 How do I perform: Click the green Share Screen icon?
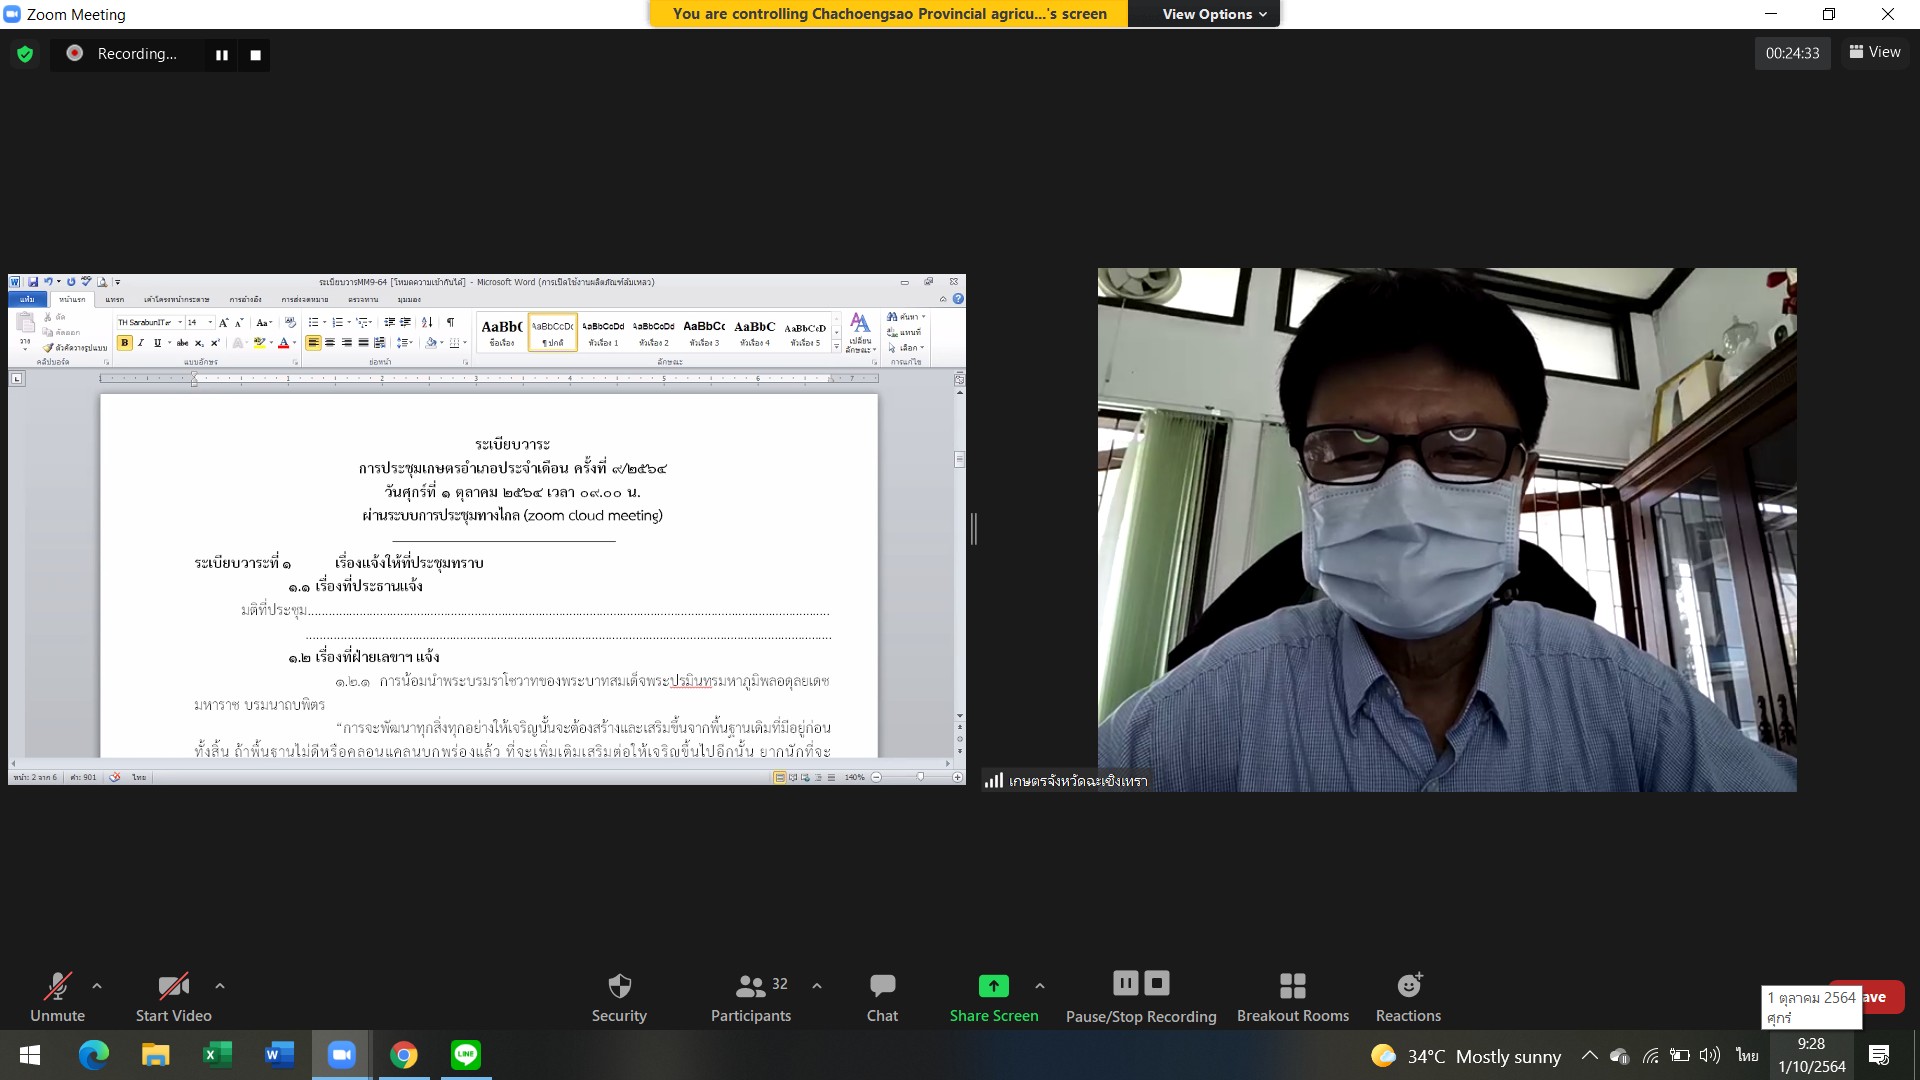click(x=993, y=986)
